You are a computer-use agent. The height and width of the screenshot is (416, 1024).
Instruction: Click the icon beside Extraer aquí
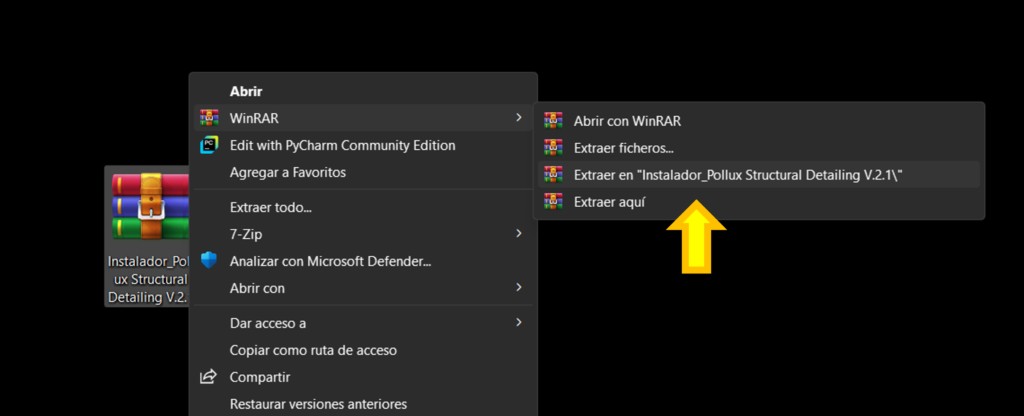[552, 202]
